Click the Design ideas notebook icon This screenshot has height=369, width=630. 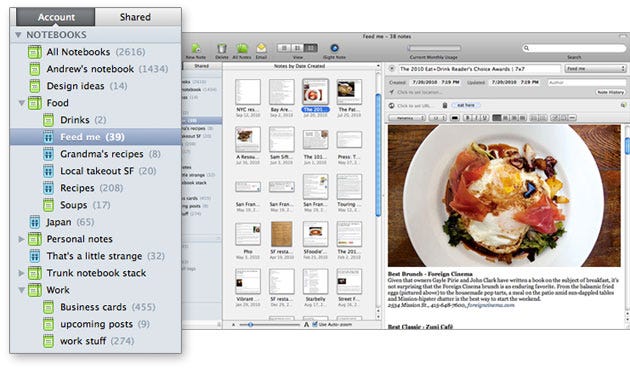click(x=35, y=86)
